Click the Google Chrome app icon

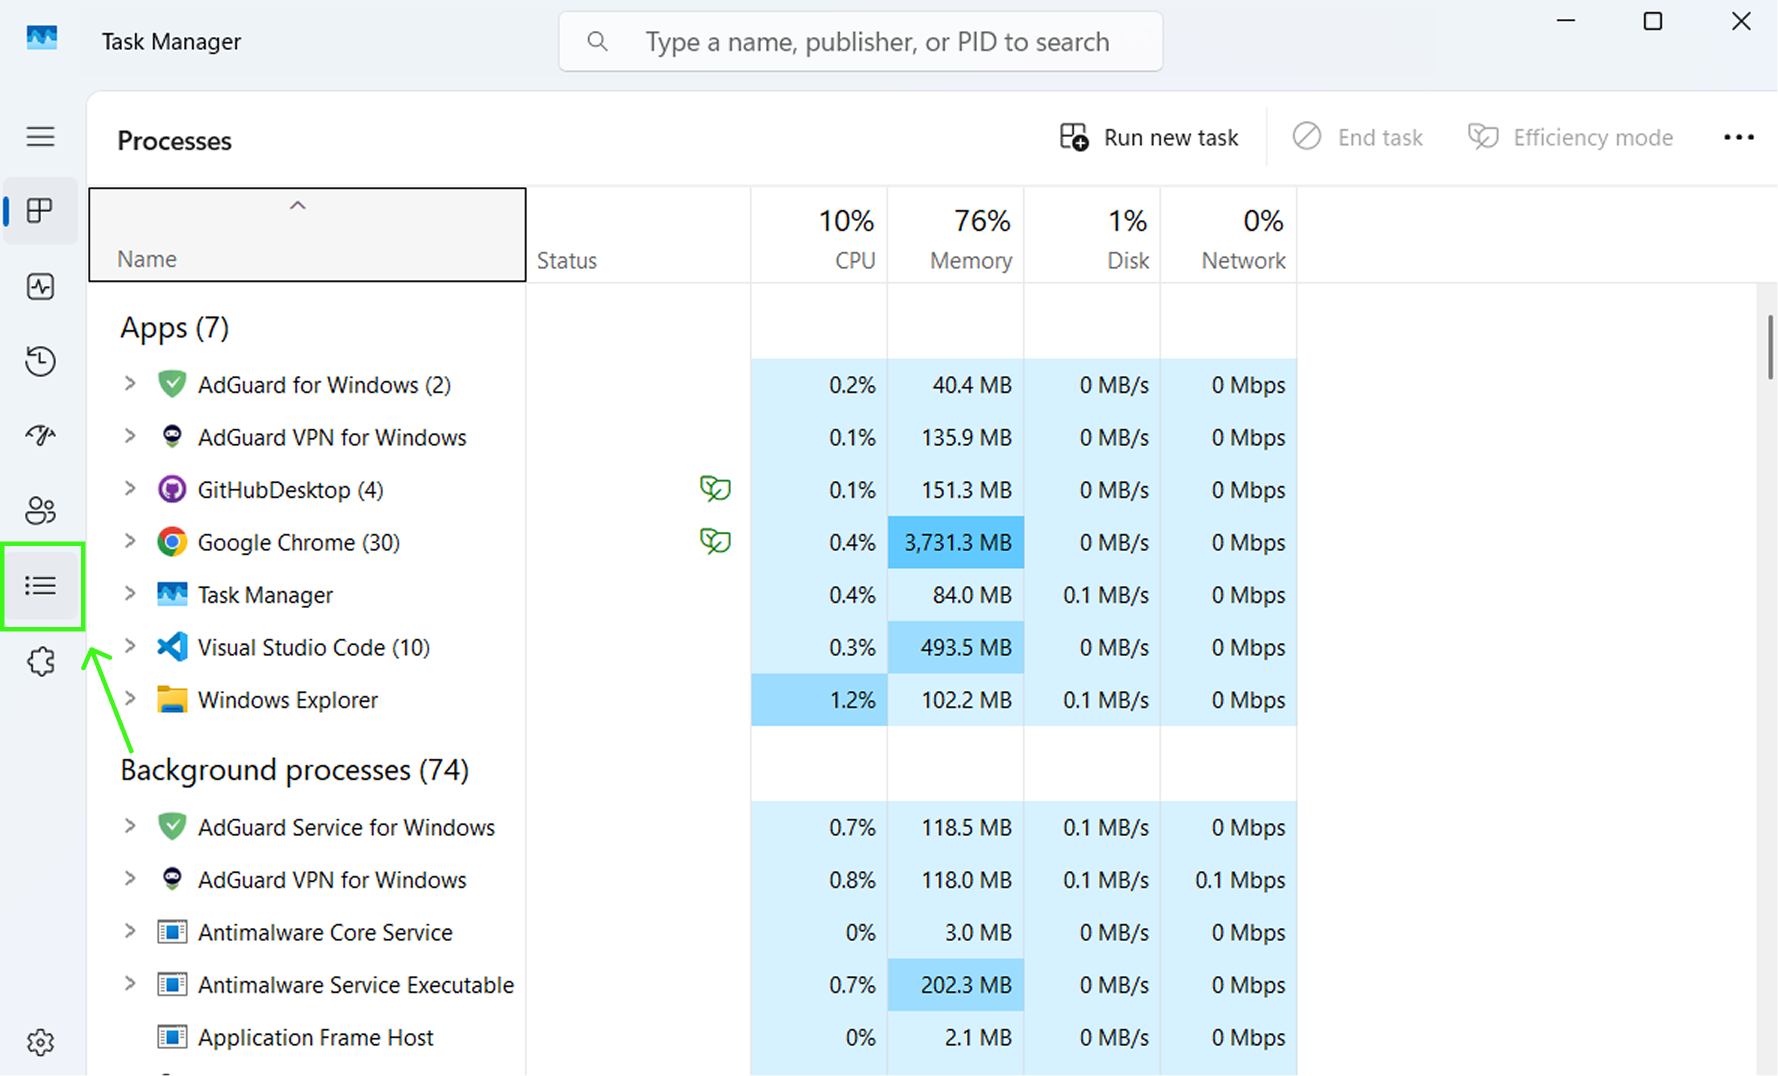click(x=172, y=542)
